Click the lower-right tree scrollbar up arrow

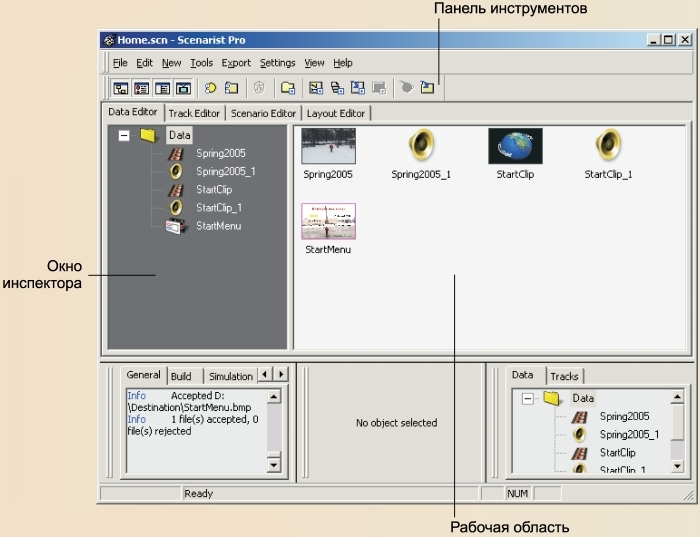(677, 396)
